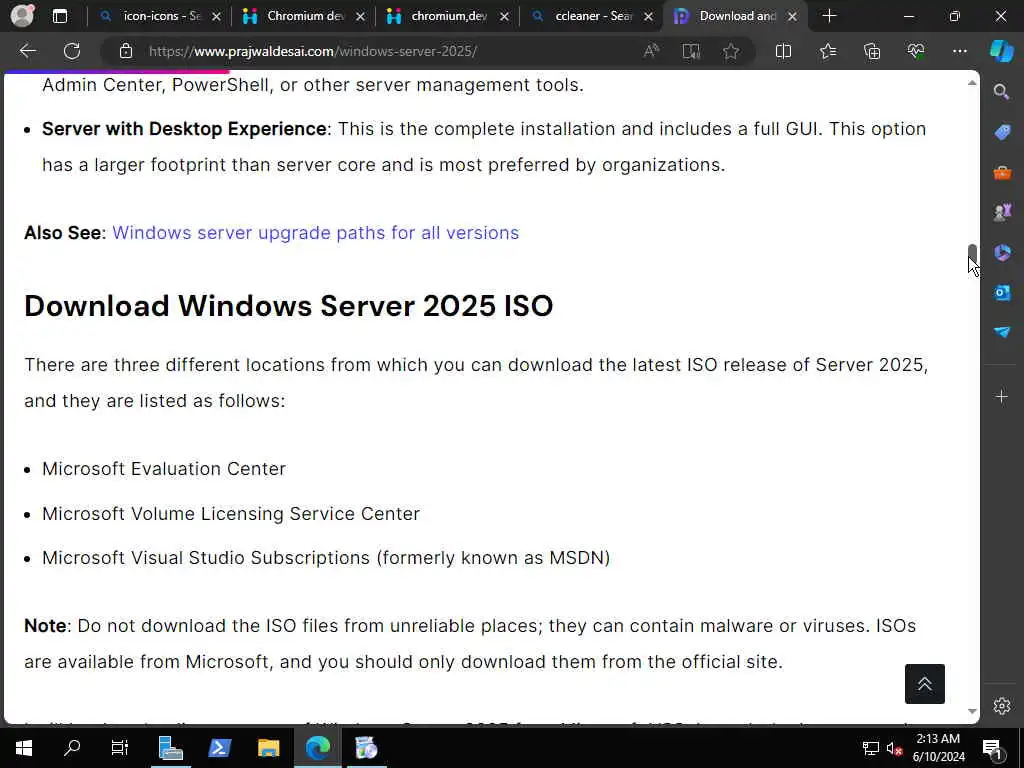
Task: Open network status tray icon
Action: 871,748
